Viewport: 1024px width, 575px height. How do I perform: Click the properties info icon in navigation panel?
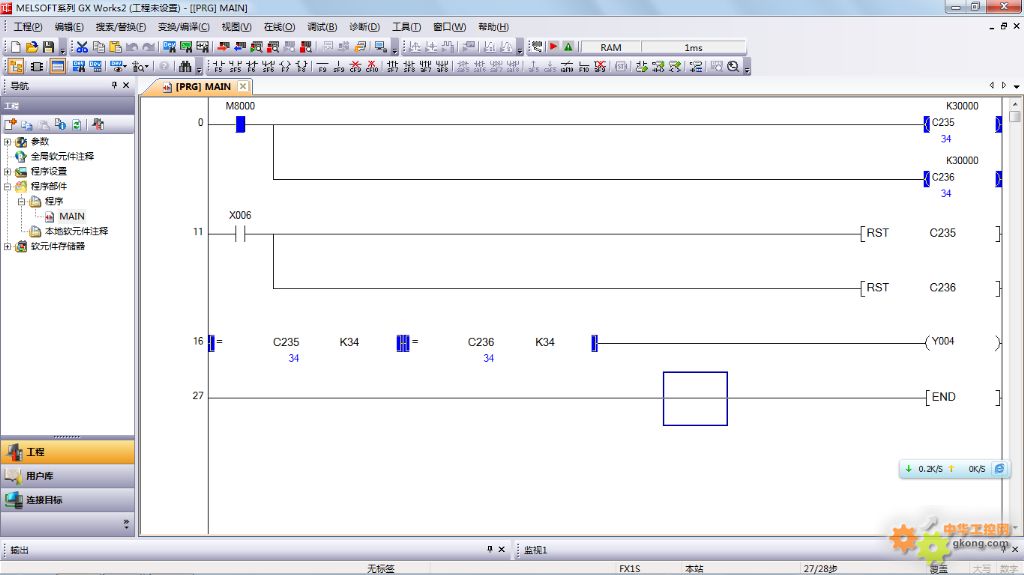click(x=61, y=124)
